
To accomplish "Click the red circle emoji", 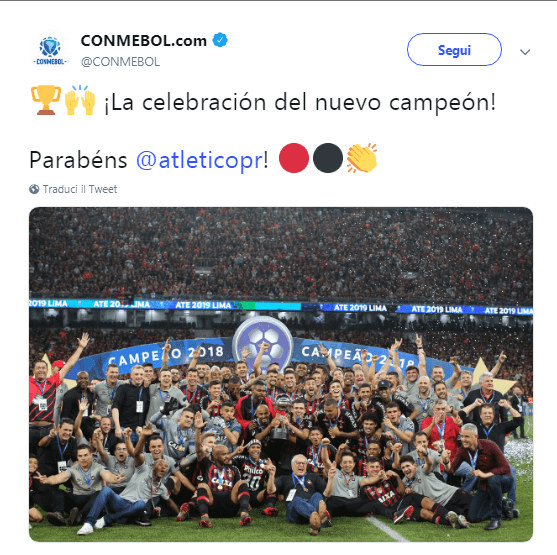I will pyautogui.click(x=294, y=158).
